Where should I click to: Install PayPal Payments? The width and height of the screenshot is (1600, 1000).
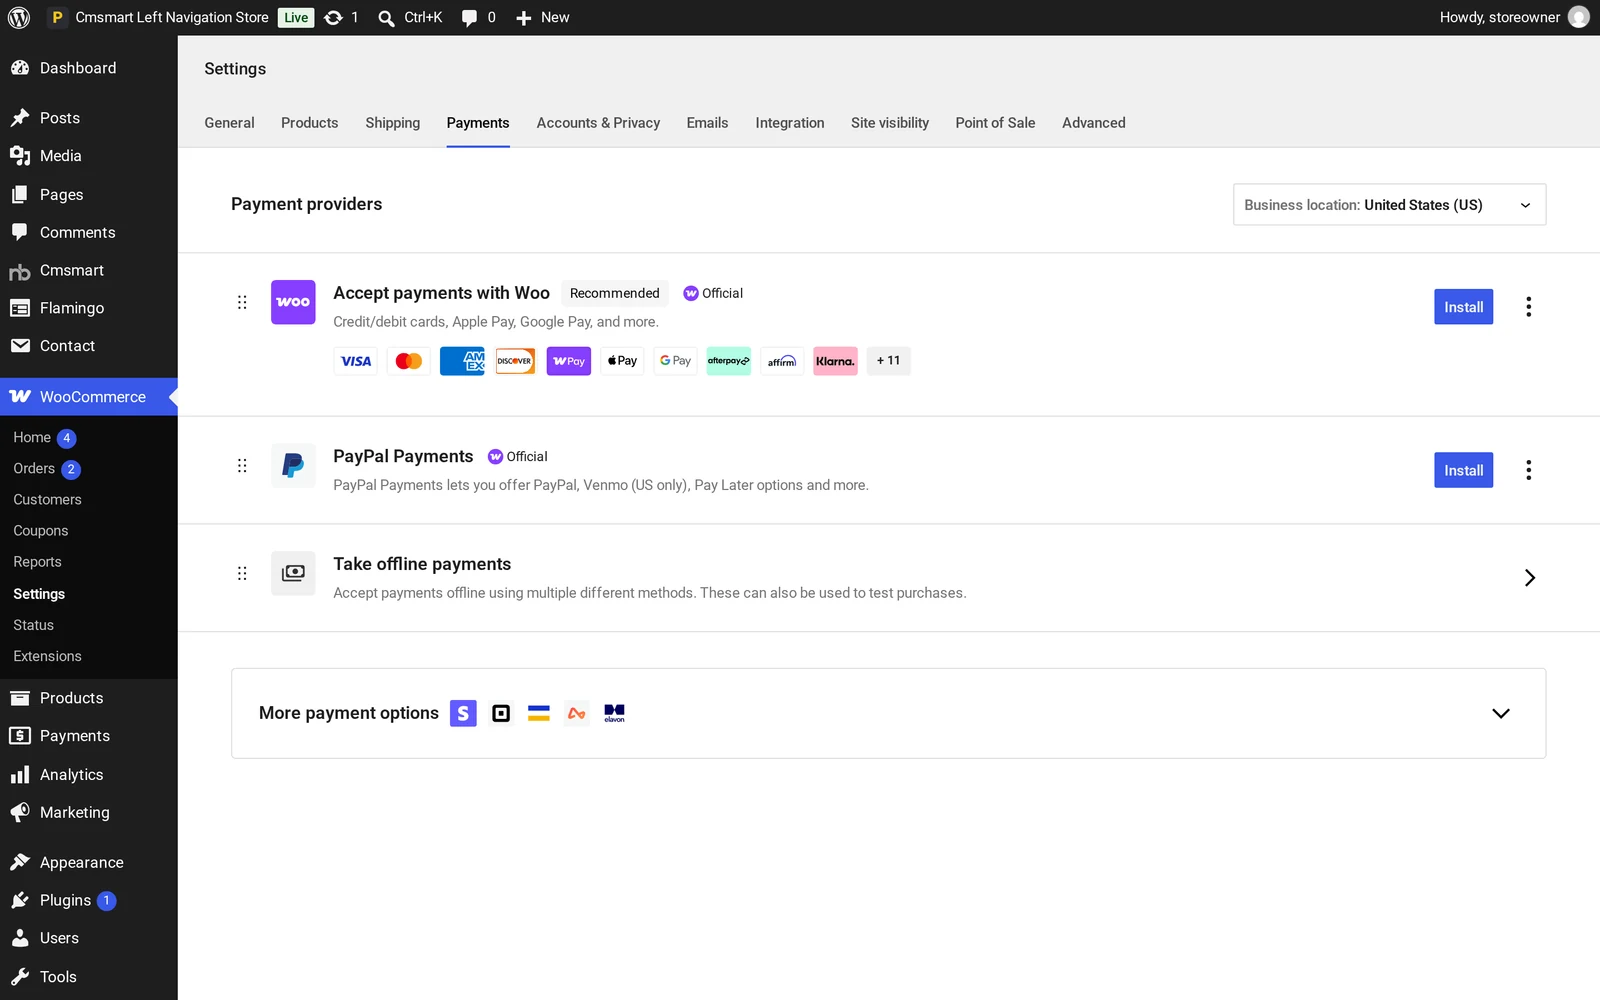click(1463, 470)
